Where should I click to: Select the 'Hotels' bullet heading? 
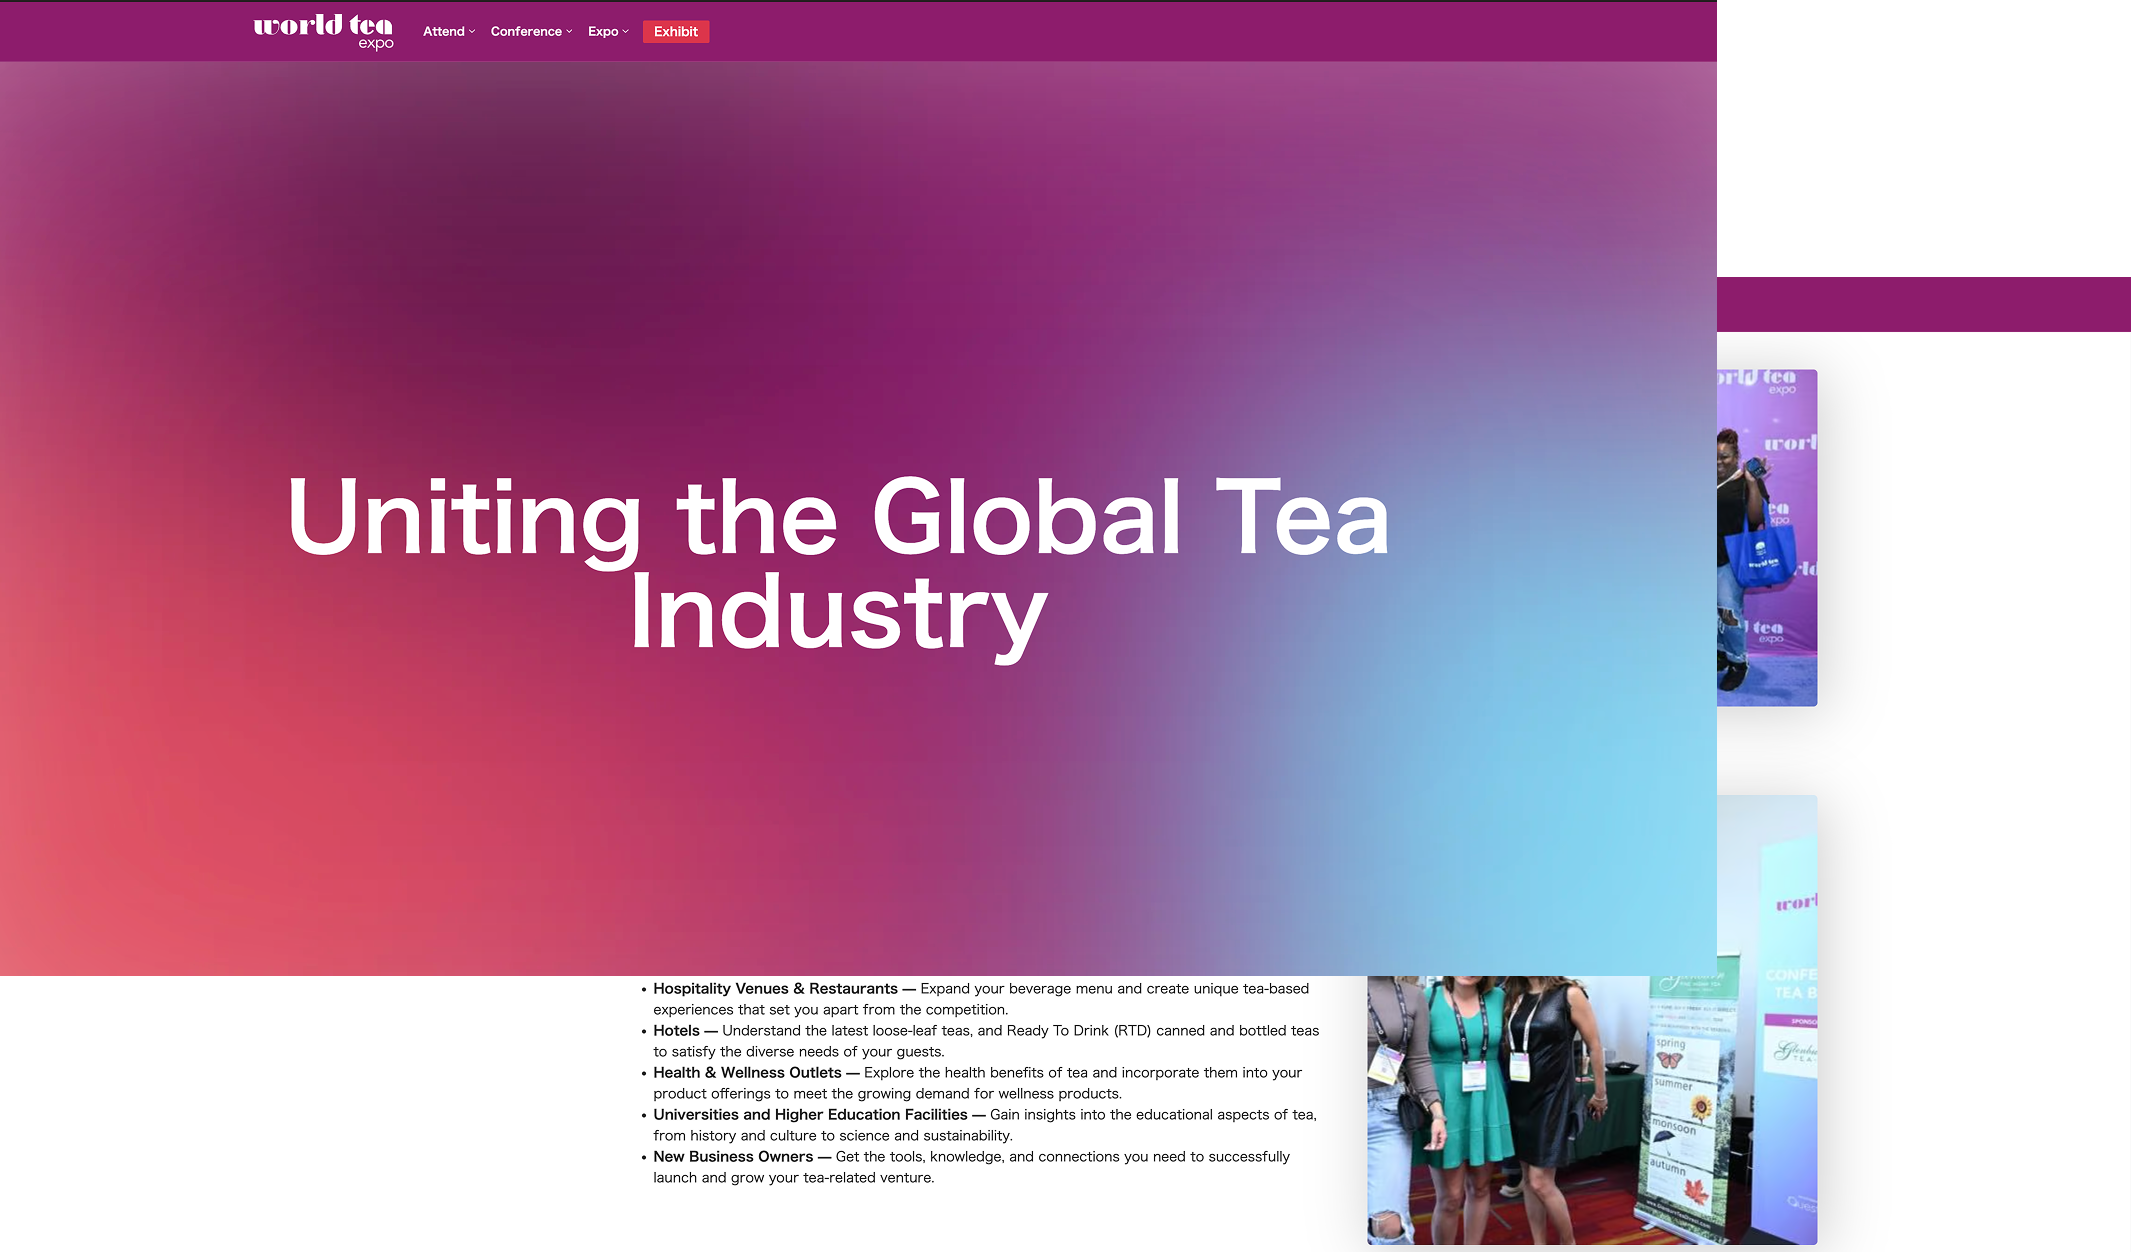coord(676,1030)
